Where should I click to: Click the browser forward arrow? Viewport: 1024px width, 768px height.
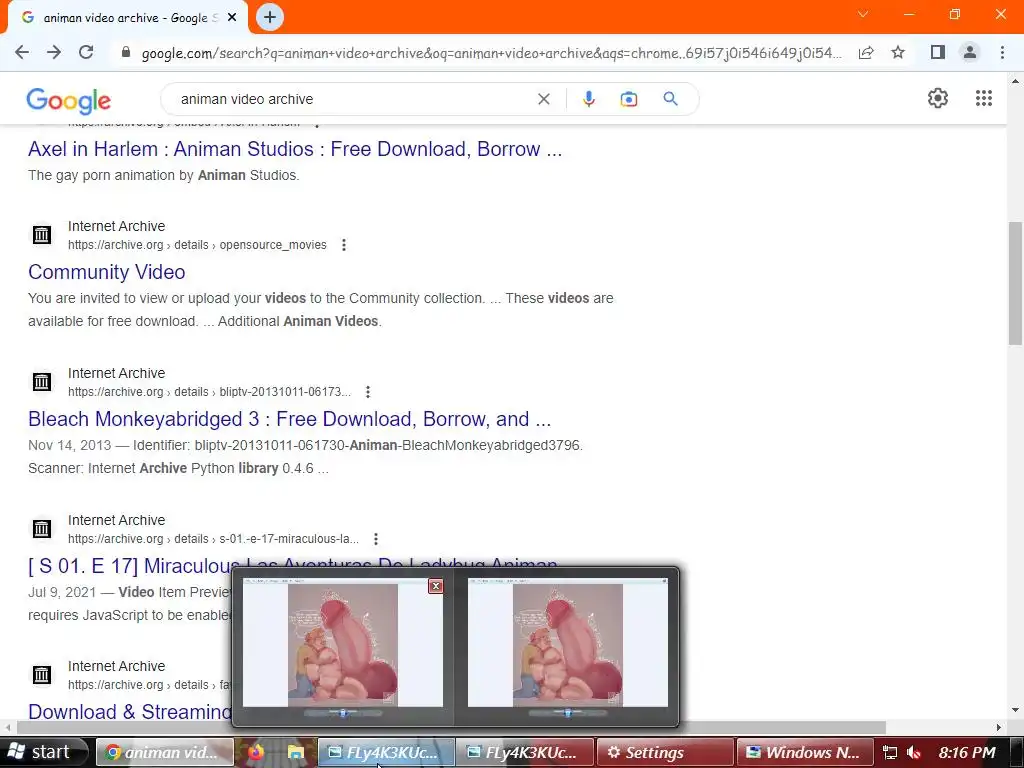click(x=54, y=52)
